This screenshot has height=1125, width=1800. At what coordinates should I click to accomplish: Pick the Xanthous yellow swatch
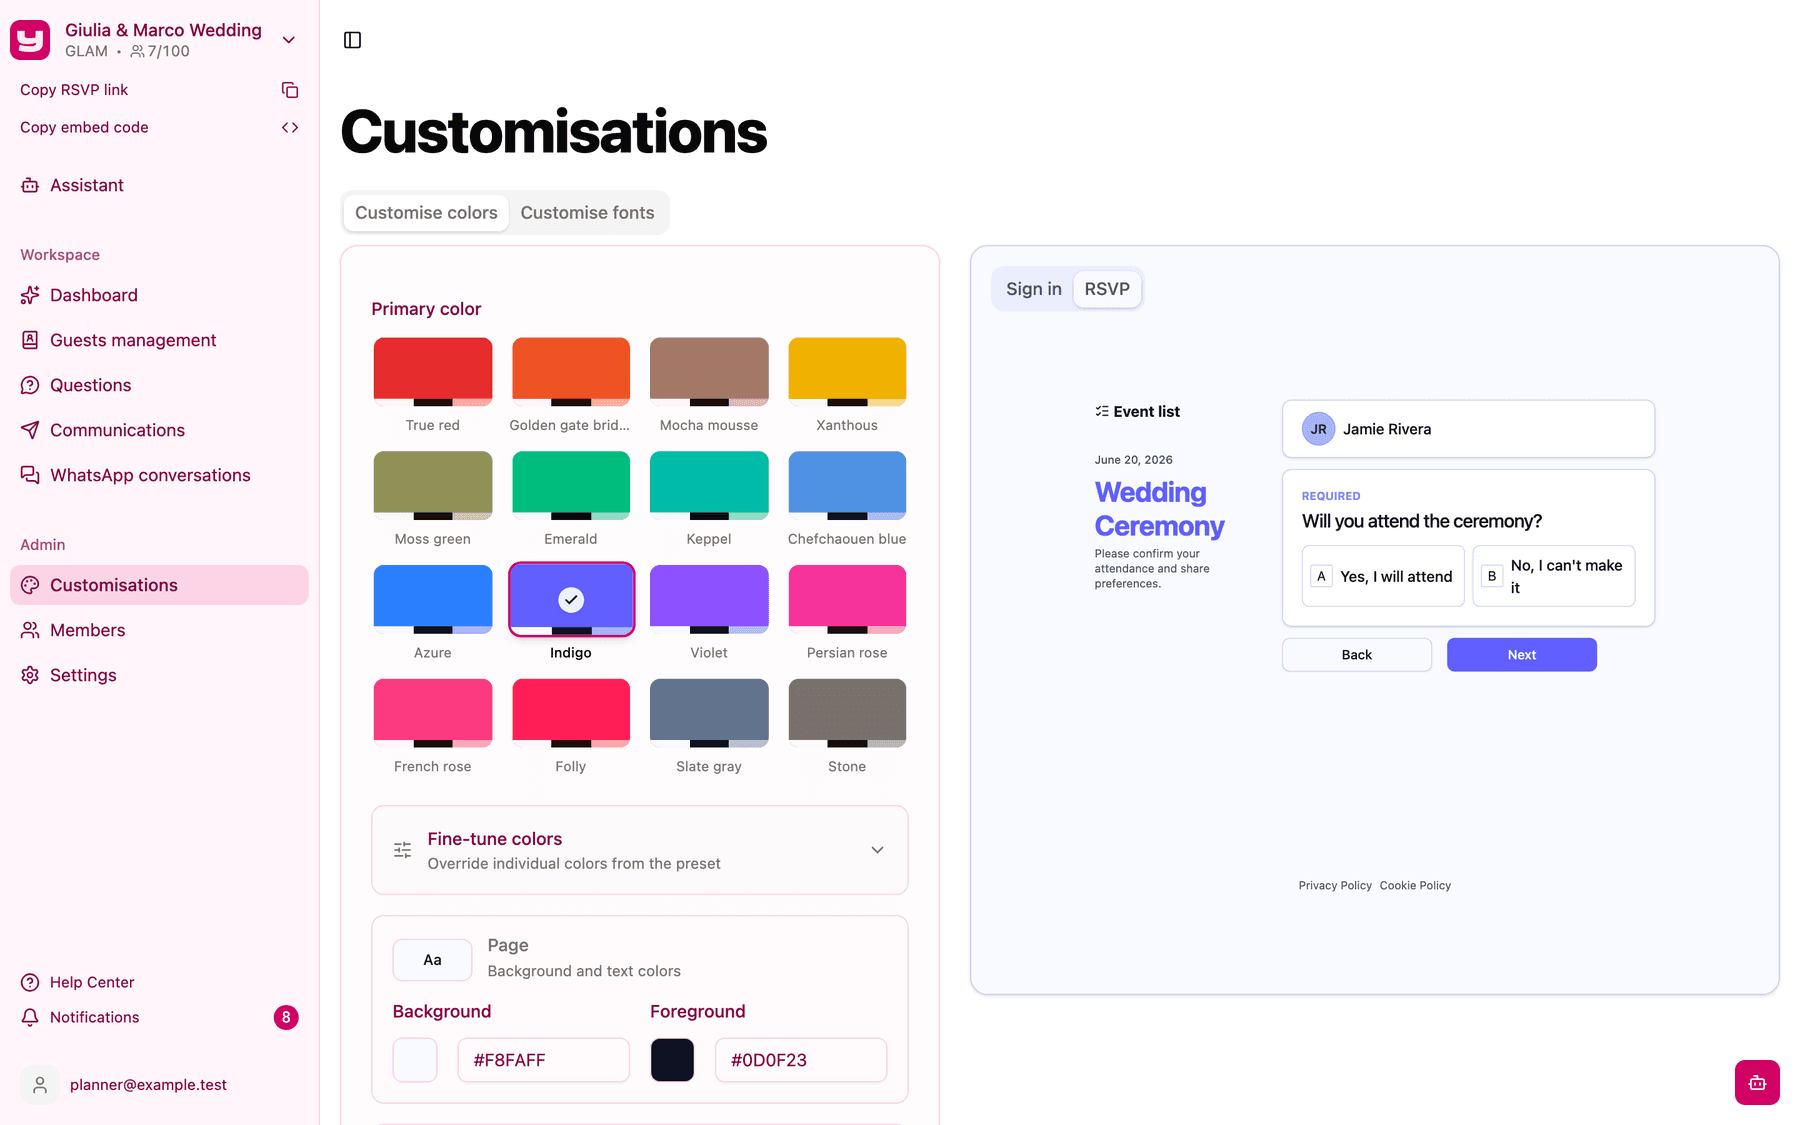(847, 372)
